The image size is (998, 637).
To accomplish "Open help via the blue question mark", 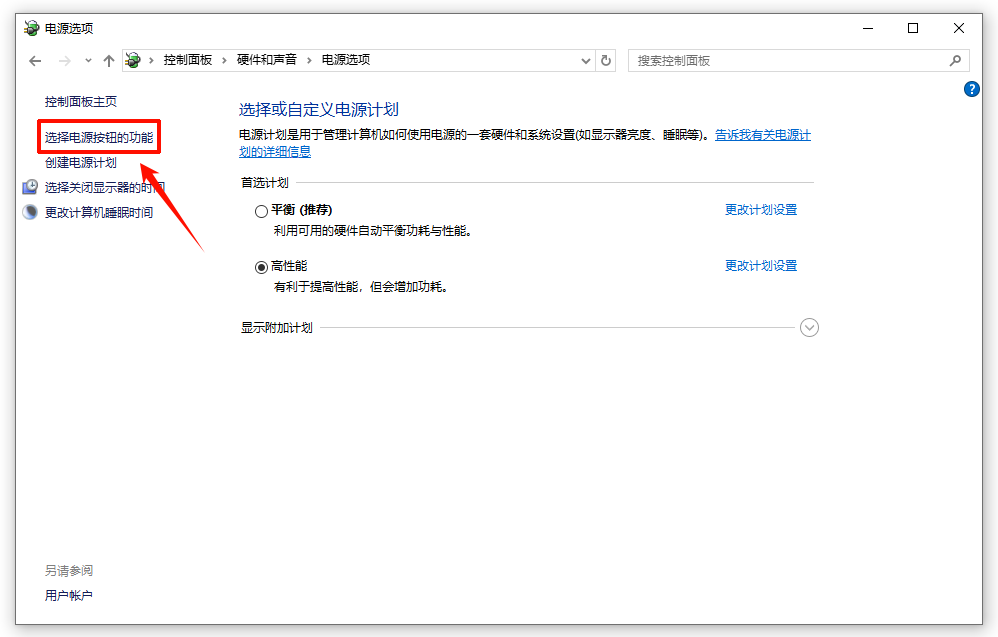I will pos(971,89).
